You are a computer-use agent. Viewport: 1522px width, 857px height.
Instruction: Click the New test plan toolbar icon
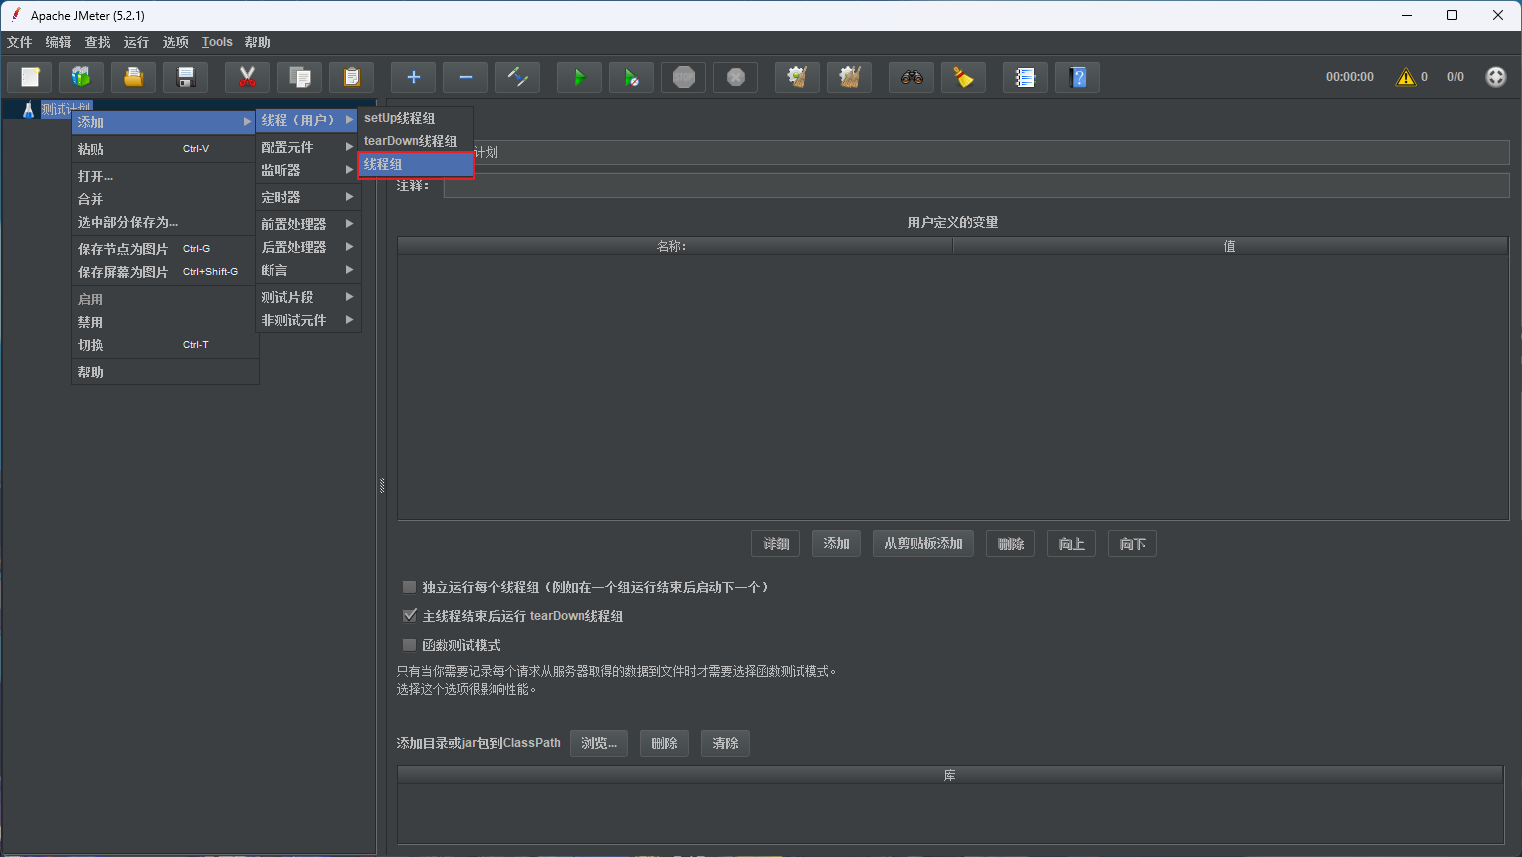tap(30, 77)
